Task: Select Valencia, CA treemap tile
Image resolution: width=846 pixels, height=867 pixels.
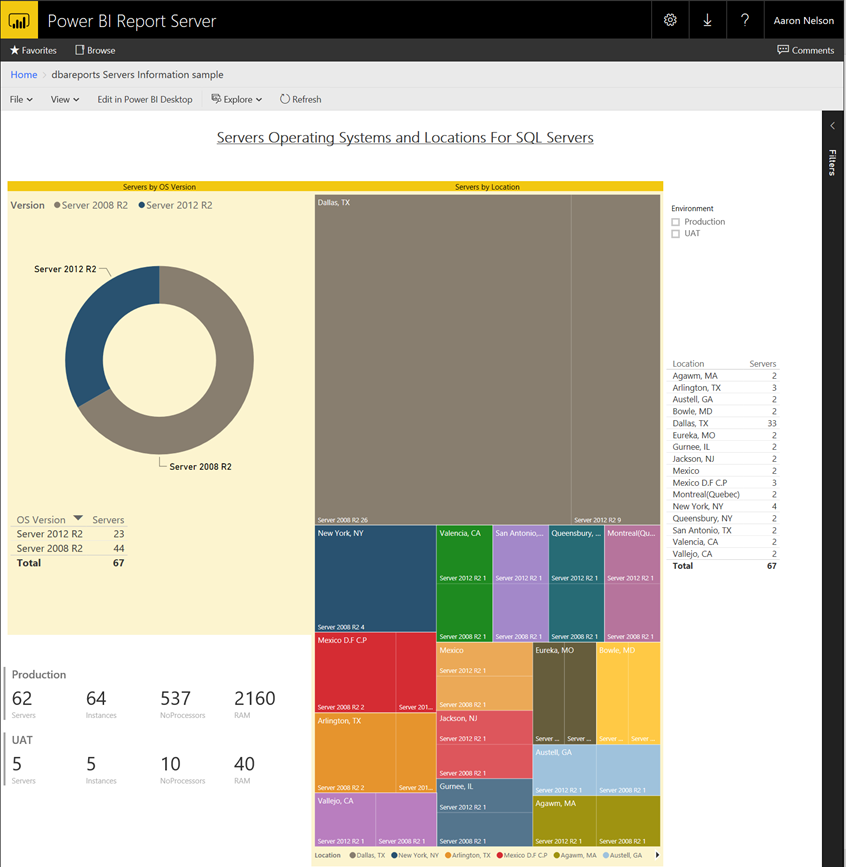Action: [464, 583]
